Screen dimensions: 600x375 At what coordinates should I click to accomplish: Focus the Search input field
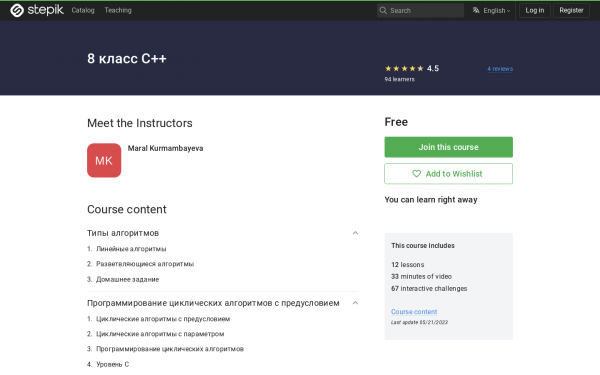[420, 10]
